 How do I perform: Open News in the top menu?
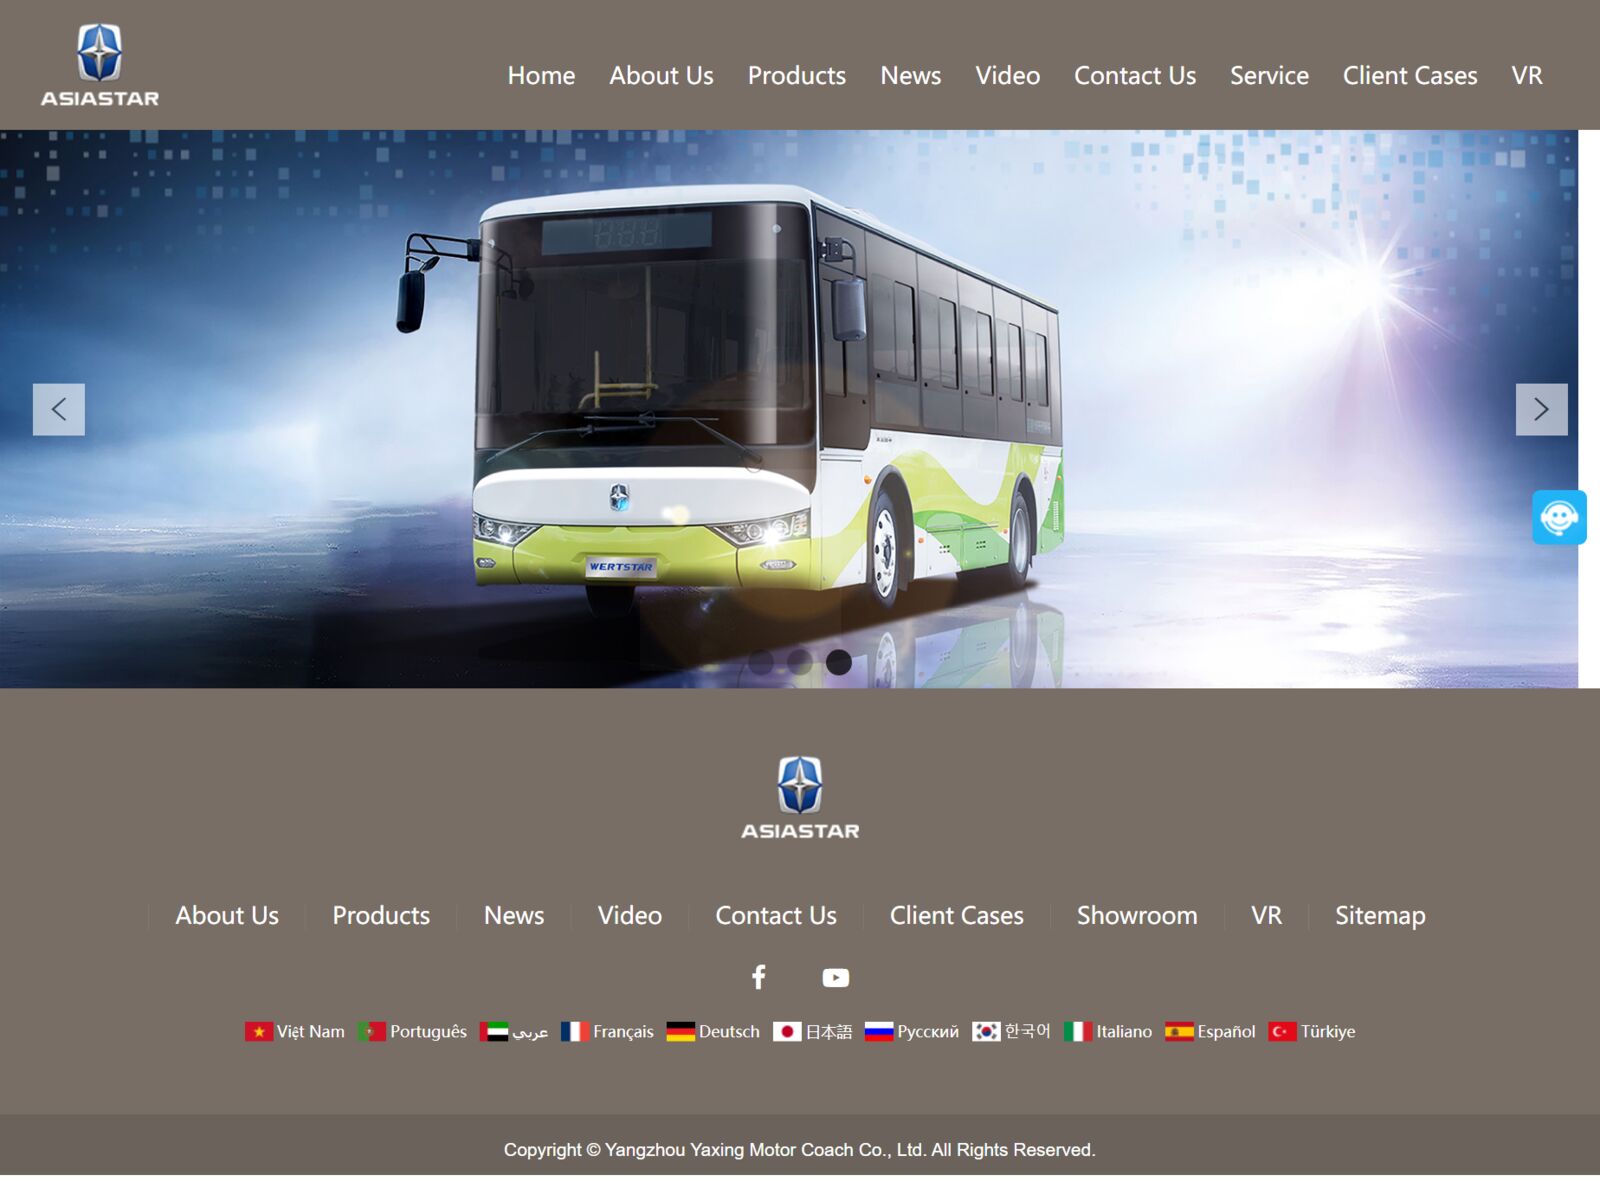pyautogui.click(x=910, y=75)
